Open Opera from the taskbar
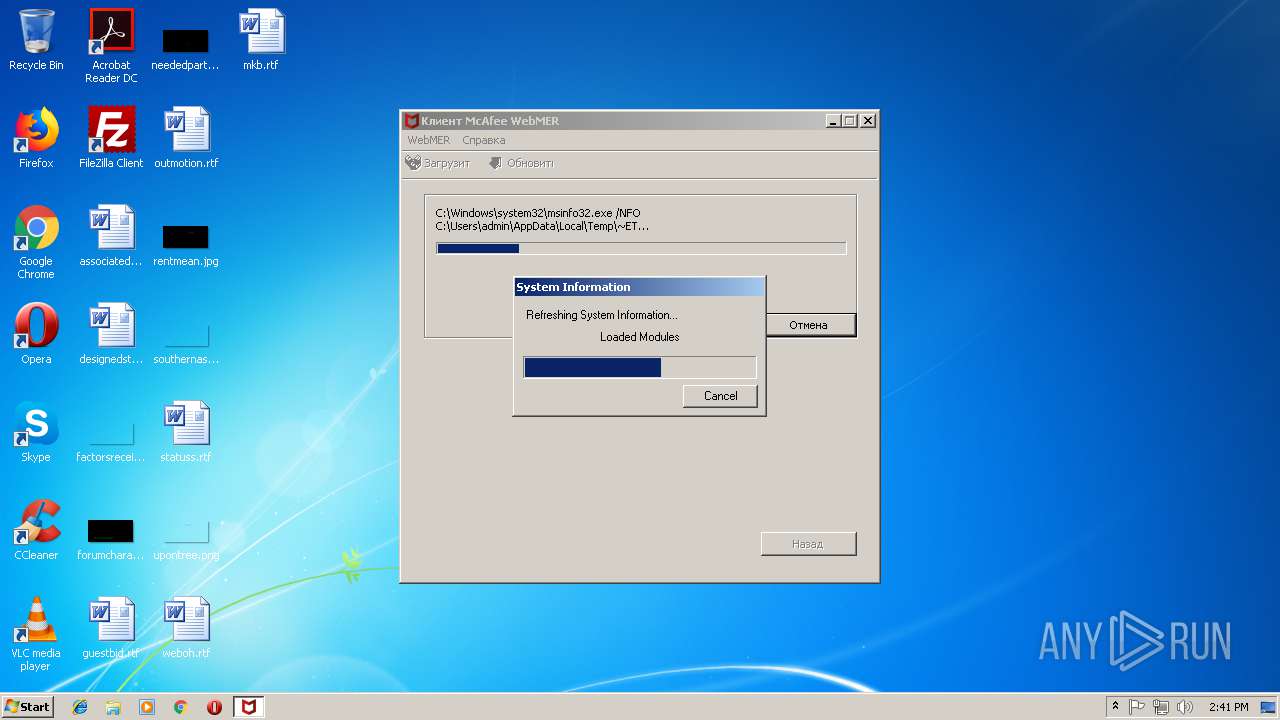The width and height of the screenshot is (1280, 720). tap(214, 707)
